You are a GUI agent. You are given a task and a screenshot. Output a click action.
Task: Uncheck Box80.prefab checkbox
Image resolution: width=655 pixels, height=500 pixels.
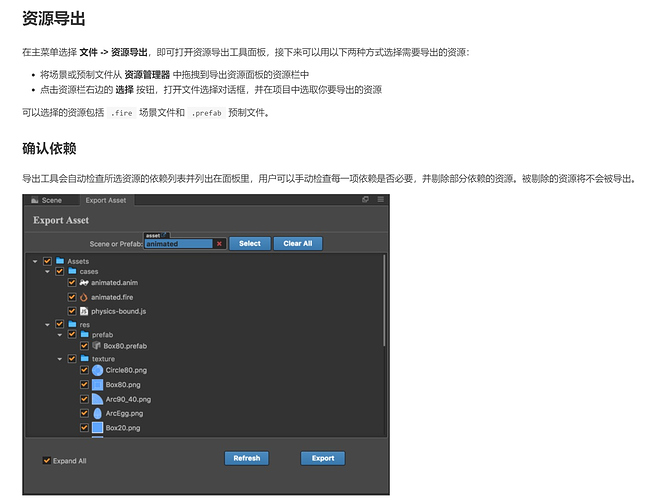[84, 345]
